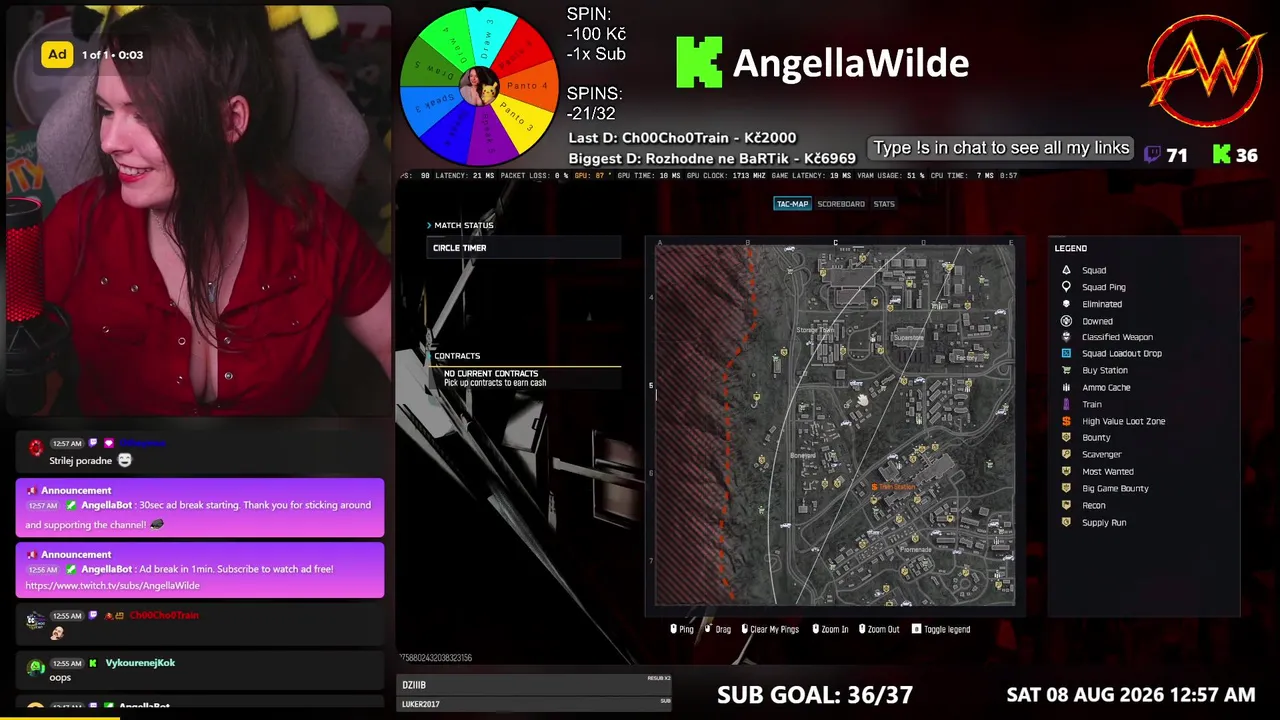This screenshot has width=1280, height=720.
Task: Click the Ping mouse-button hint
Action: (682, 629)
